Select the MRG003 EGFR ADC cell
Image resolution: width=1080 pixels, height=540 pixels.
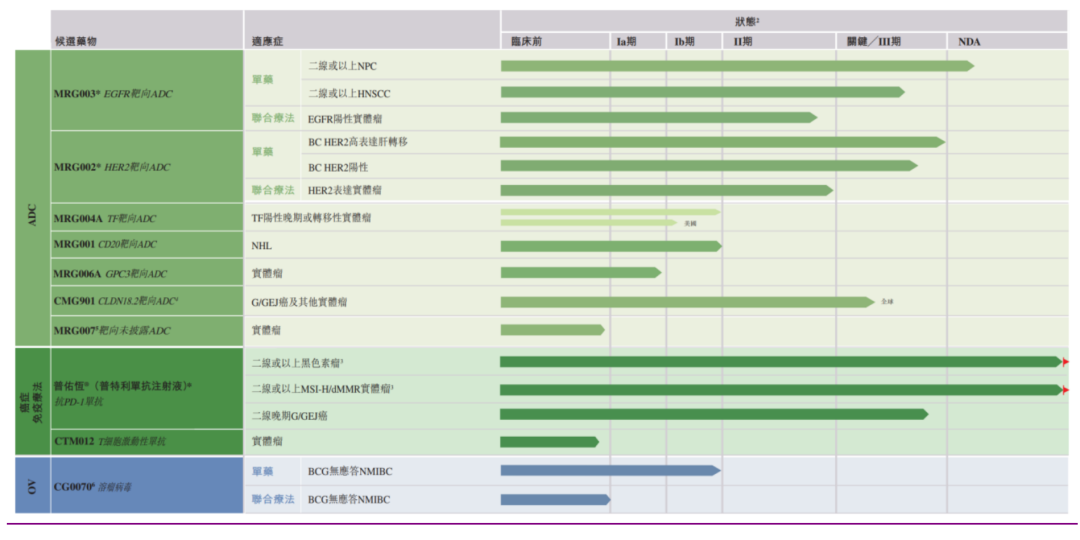coord(147,90)
